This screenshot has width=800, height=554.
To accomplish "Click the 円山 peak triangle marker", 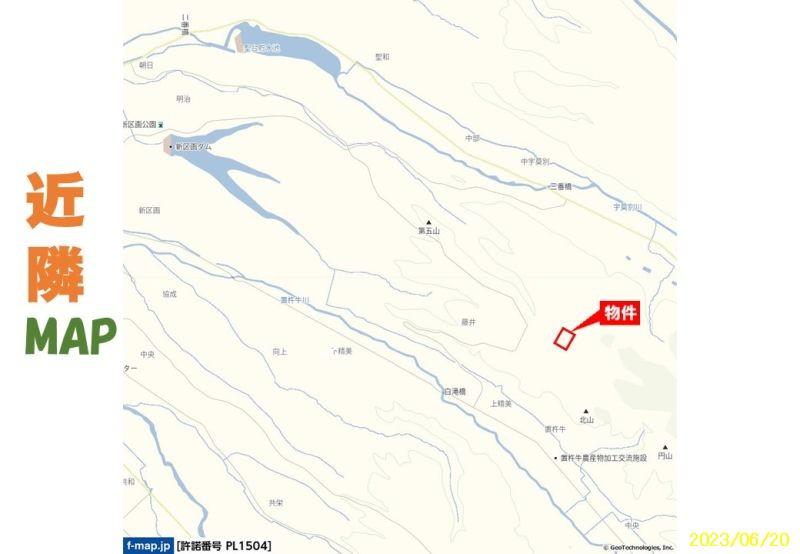I will 665,447.
